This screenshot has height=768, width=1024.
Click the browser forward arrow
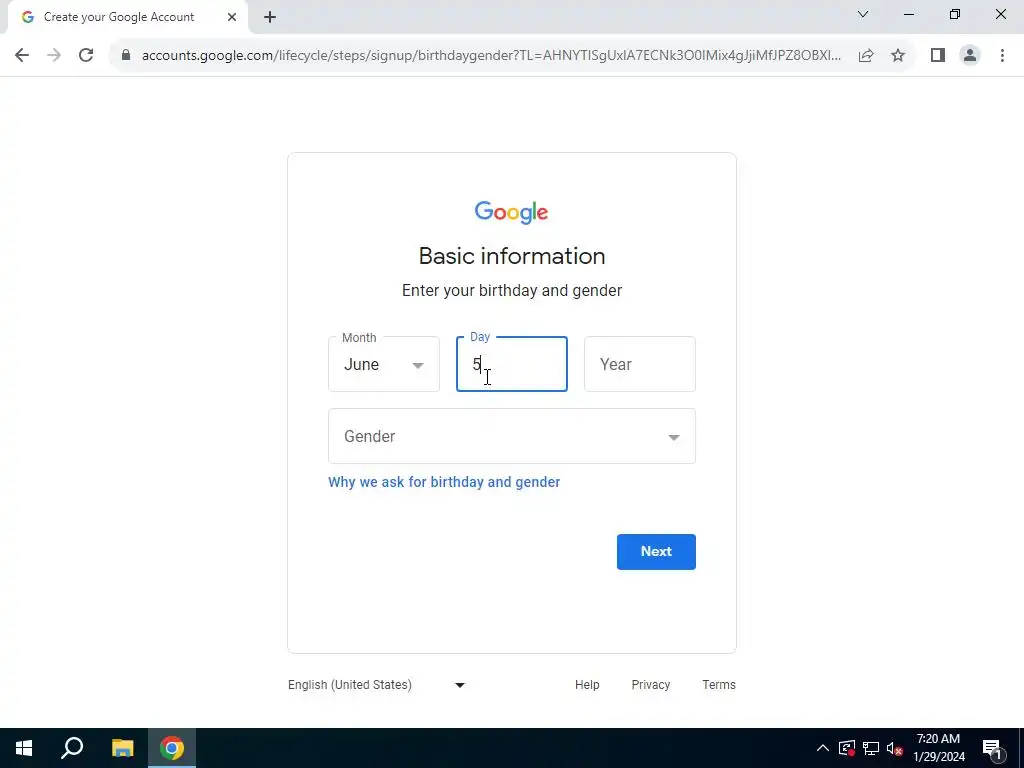[54, 56]
